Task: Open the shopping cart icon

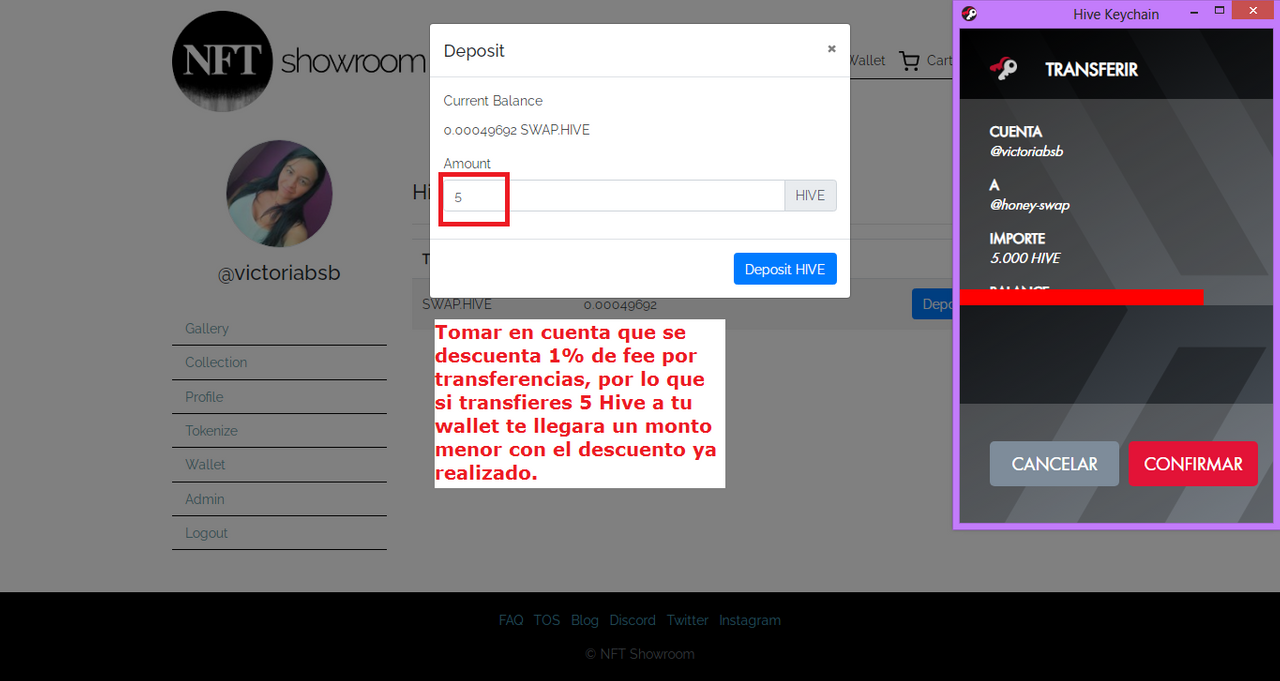Action: (x=909, y=61)
